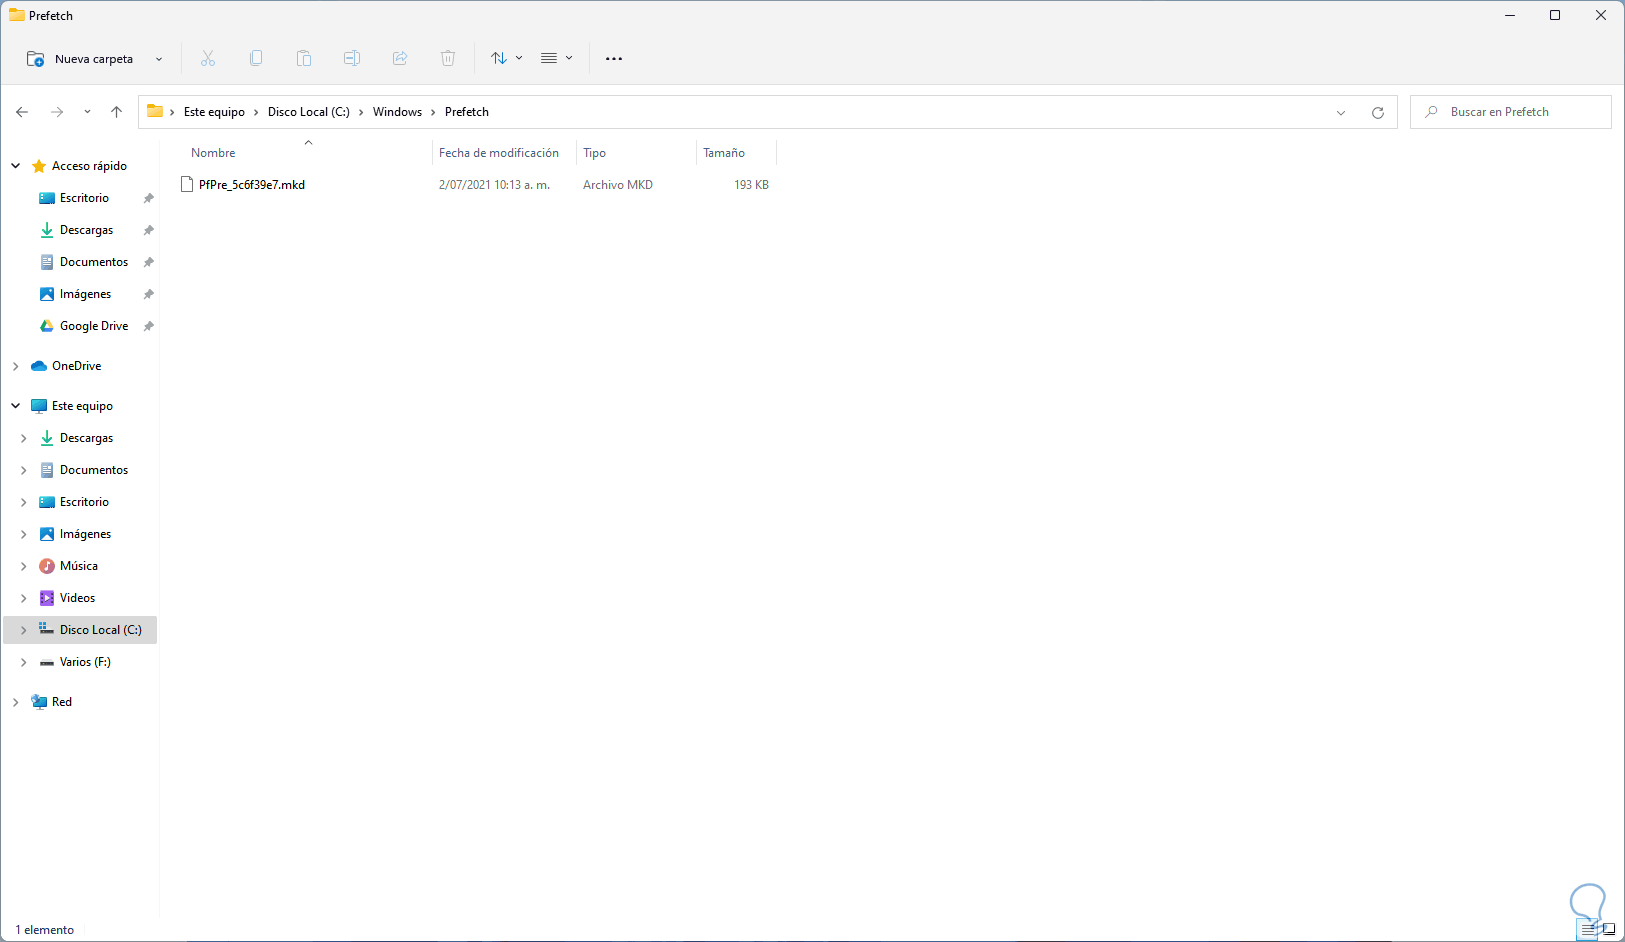The width and height of the screenshot is (1625, 942).
Task: Open the Nueva carpeta dropdown arrow
Action: click(x=159, y=59)
